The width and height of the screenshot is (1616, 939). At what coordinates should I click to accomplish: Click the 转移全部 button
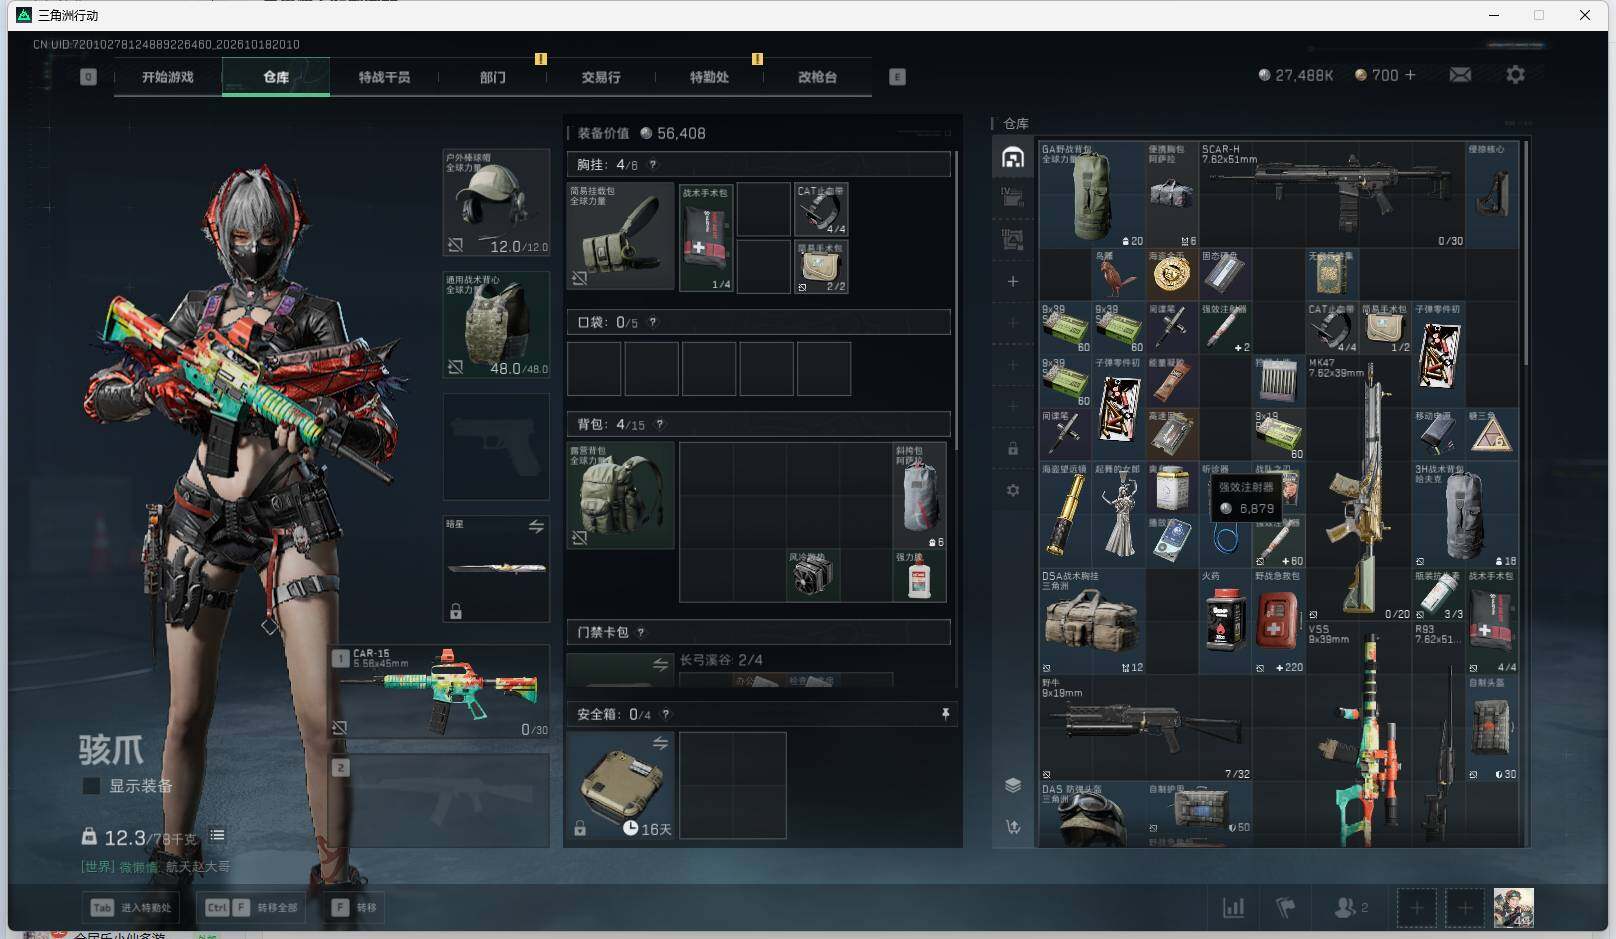pyautogui.click(x=251, y=907)
